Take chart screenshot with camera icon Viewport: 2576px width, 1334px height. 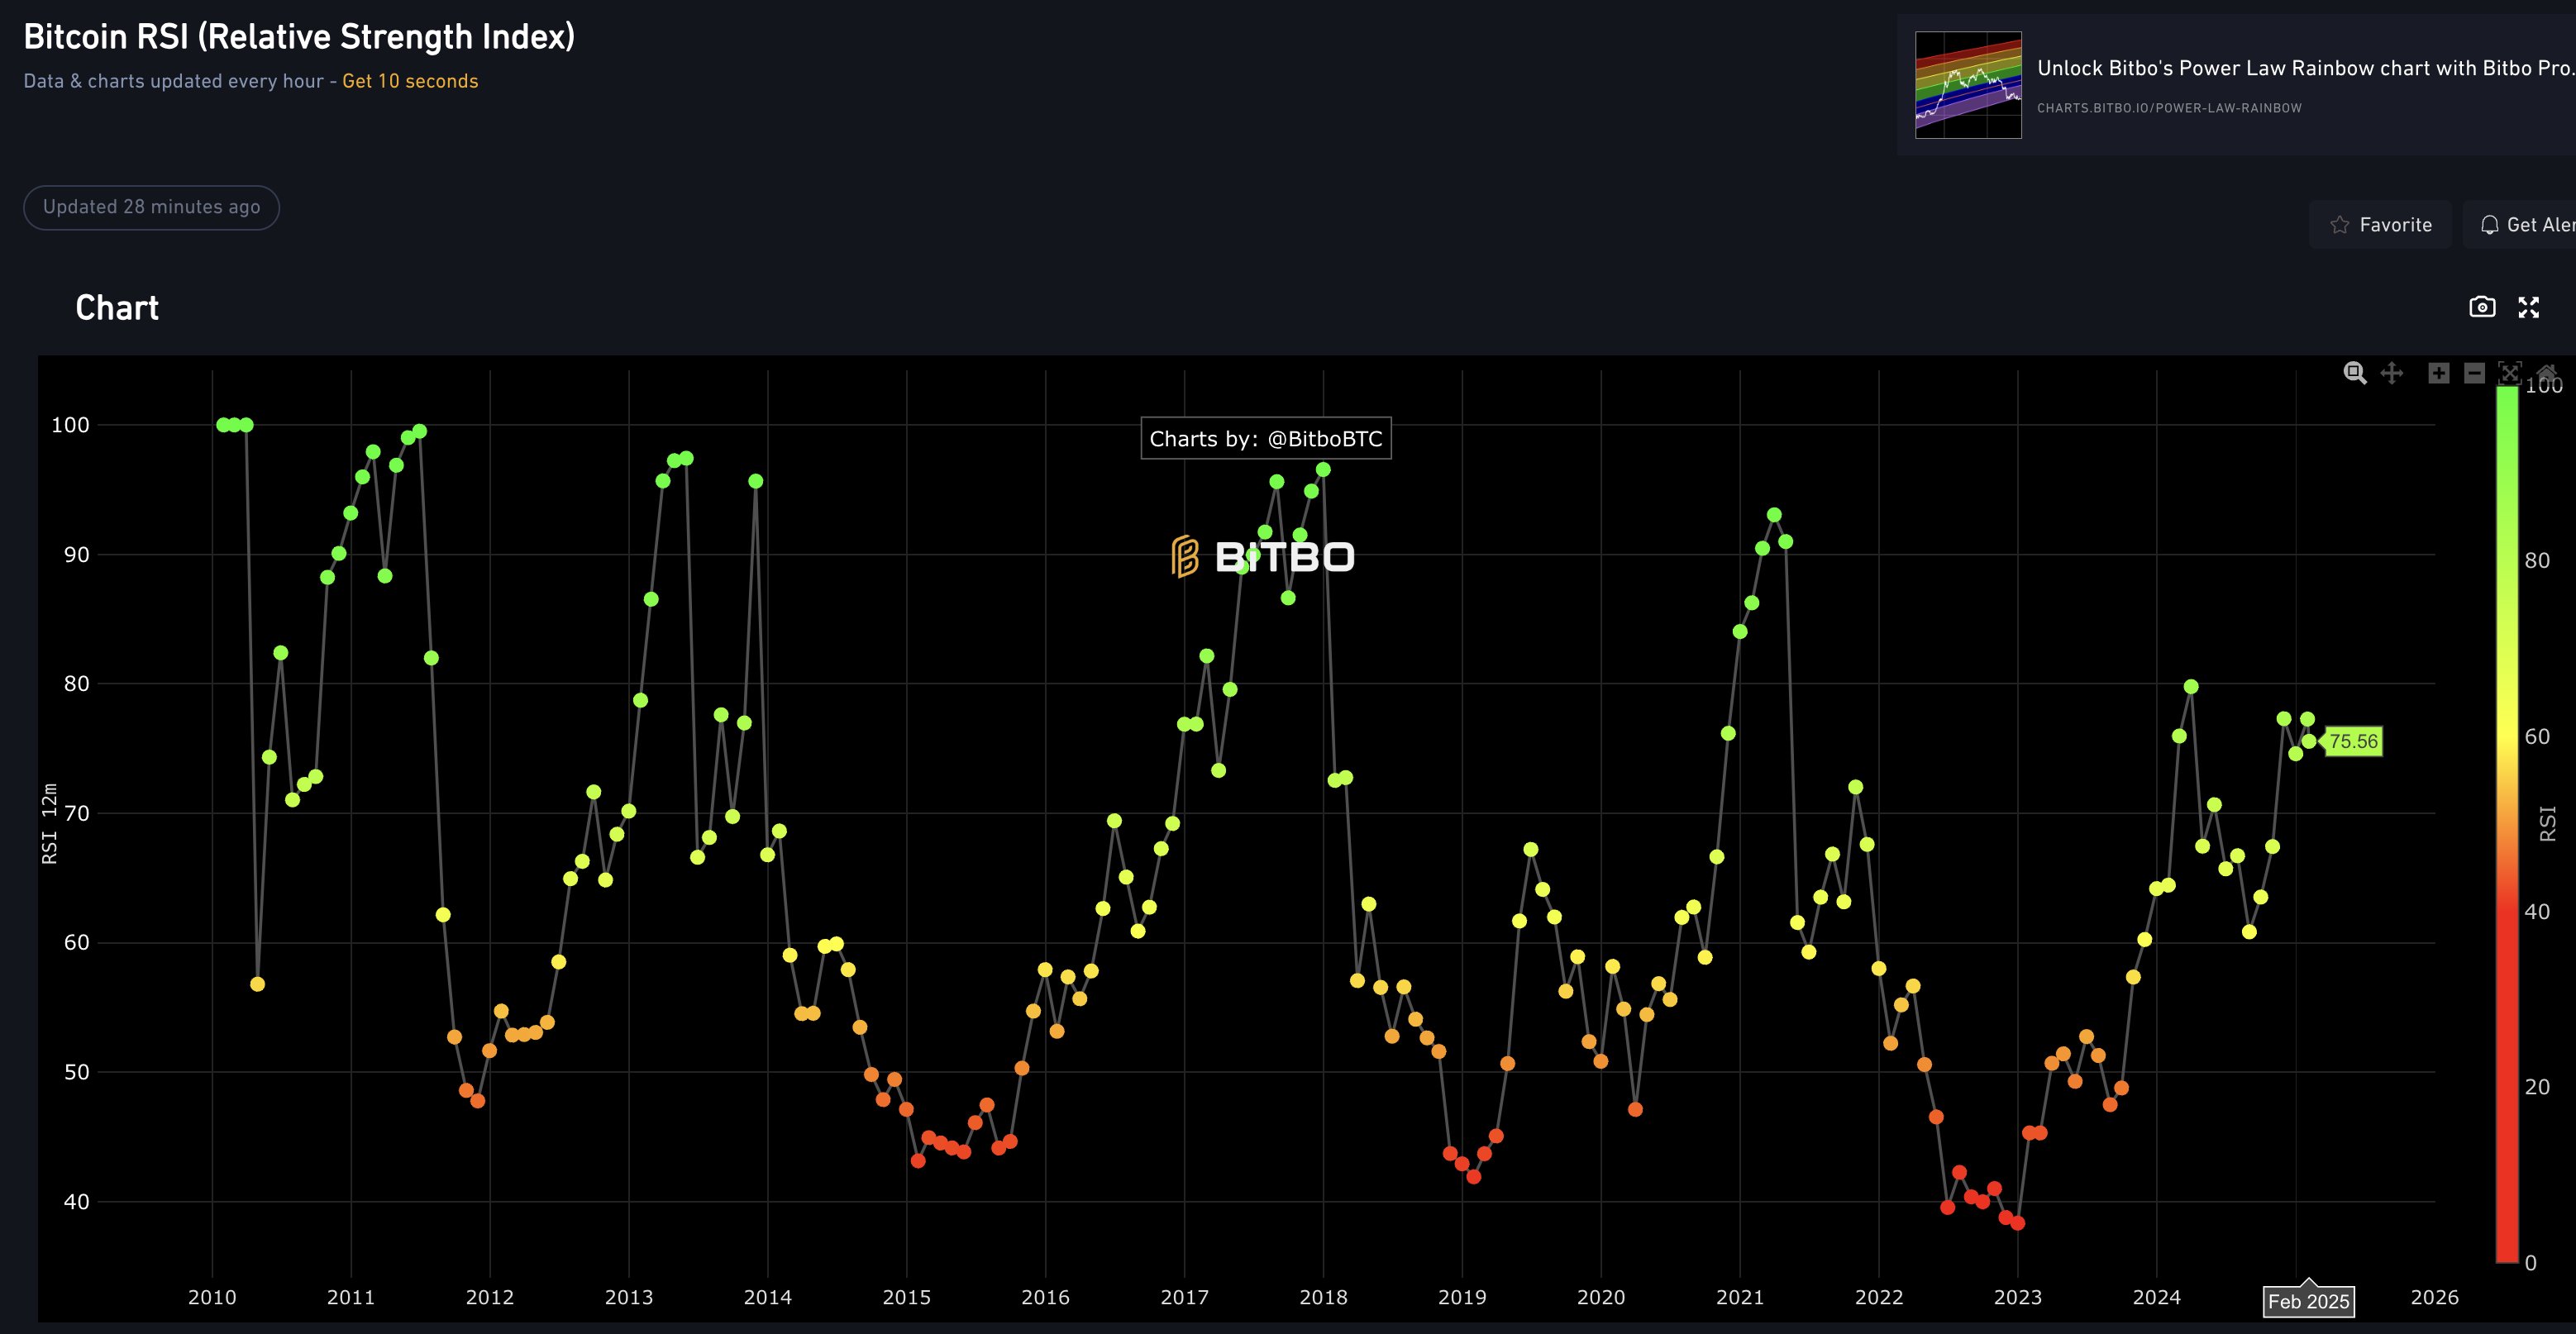[x=2482, y=307]
